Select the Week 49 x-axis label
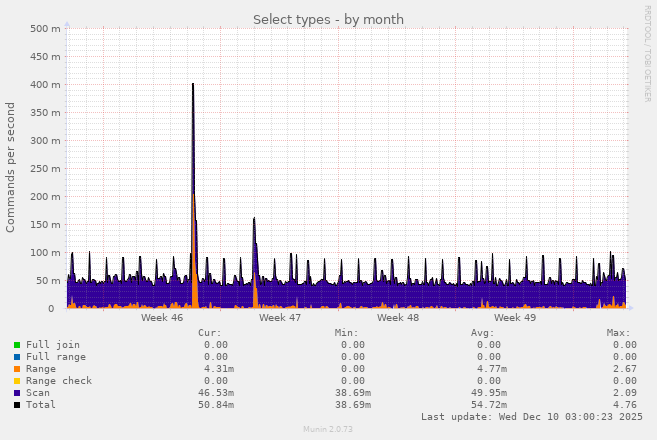657x440 pixels. coord(515,318)
